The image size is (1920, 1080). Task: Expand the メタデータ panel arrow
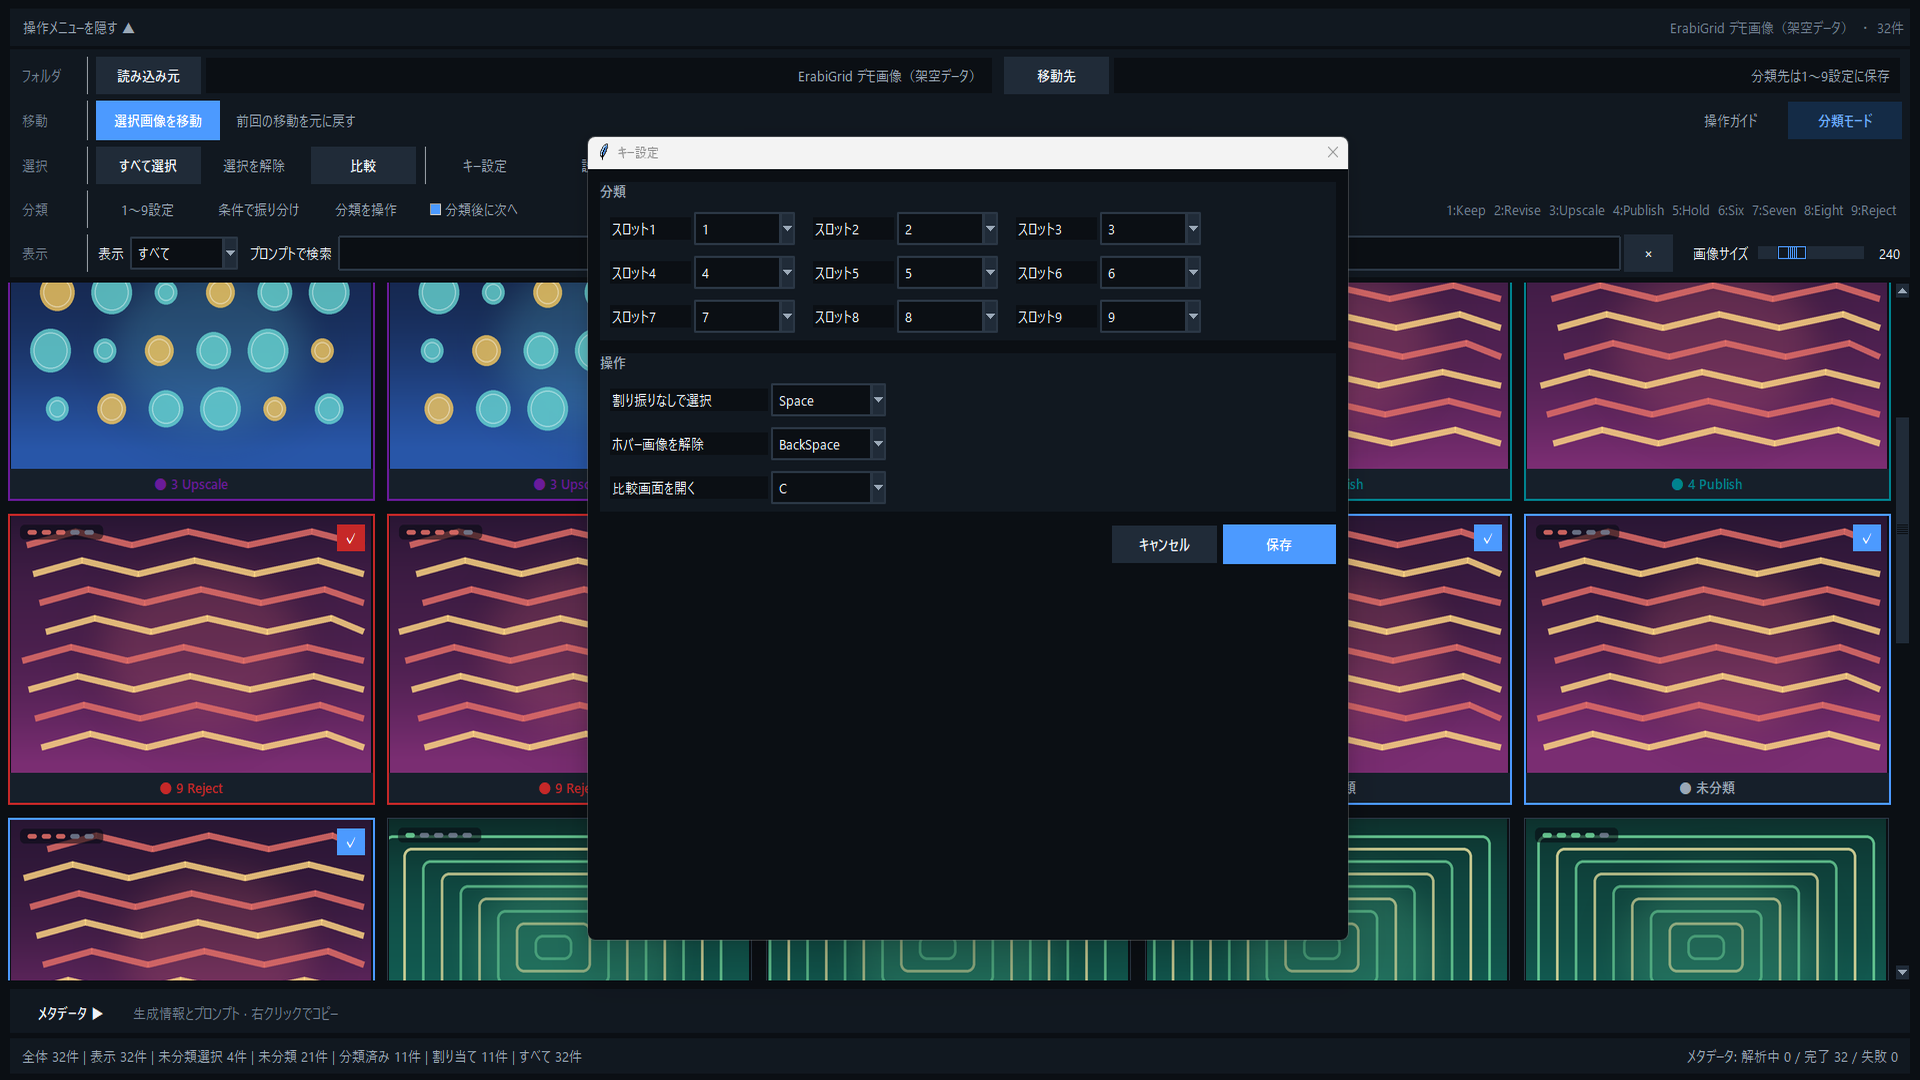coord(98,1013)
